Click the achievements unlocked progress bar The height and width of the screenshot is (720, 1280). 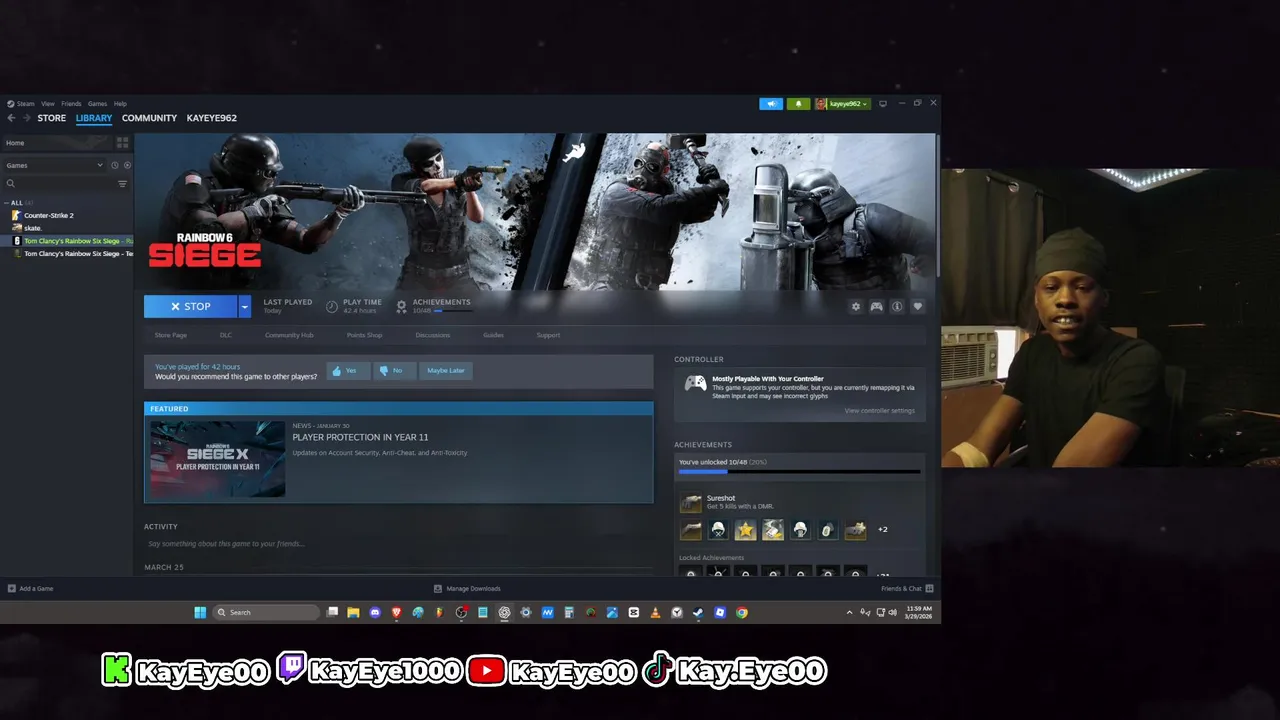click(x=799, y=471)
